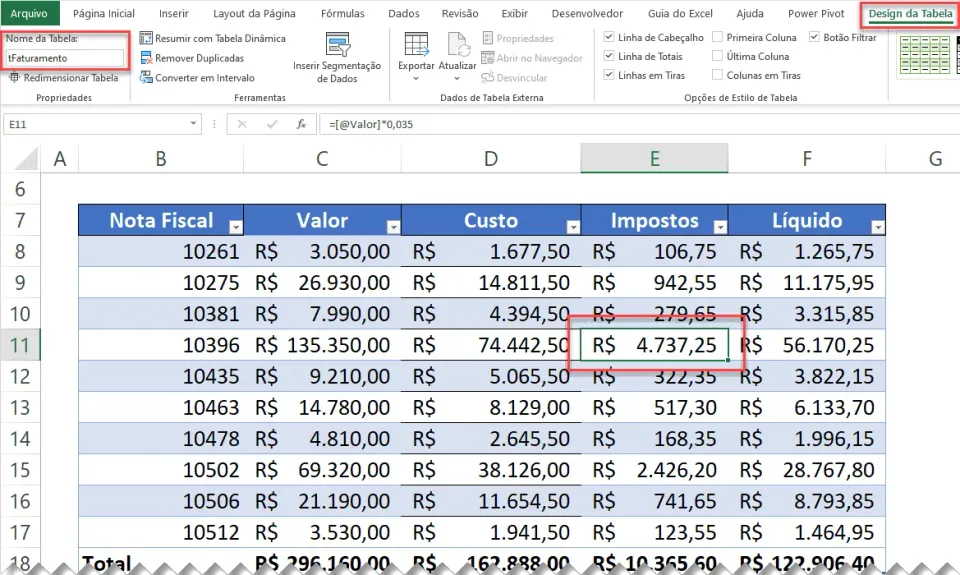
Task: Click the Abrir no Navegador icon
Action: pyautogui.click(x=487, y=58)
